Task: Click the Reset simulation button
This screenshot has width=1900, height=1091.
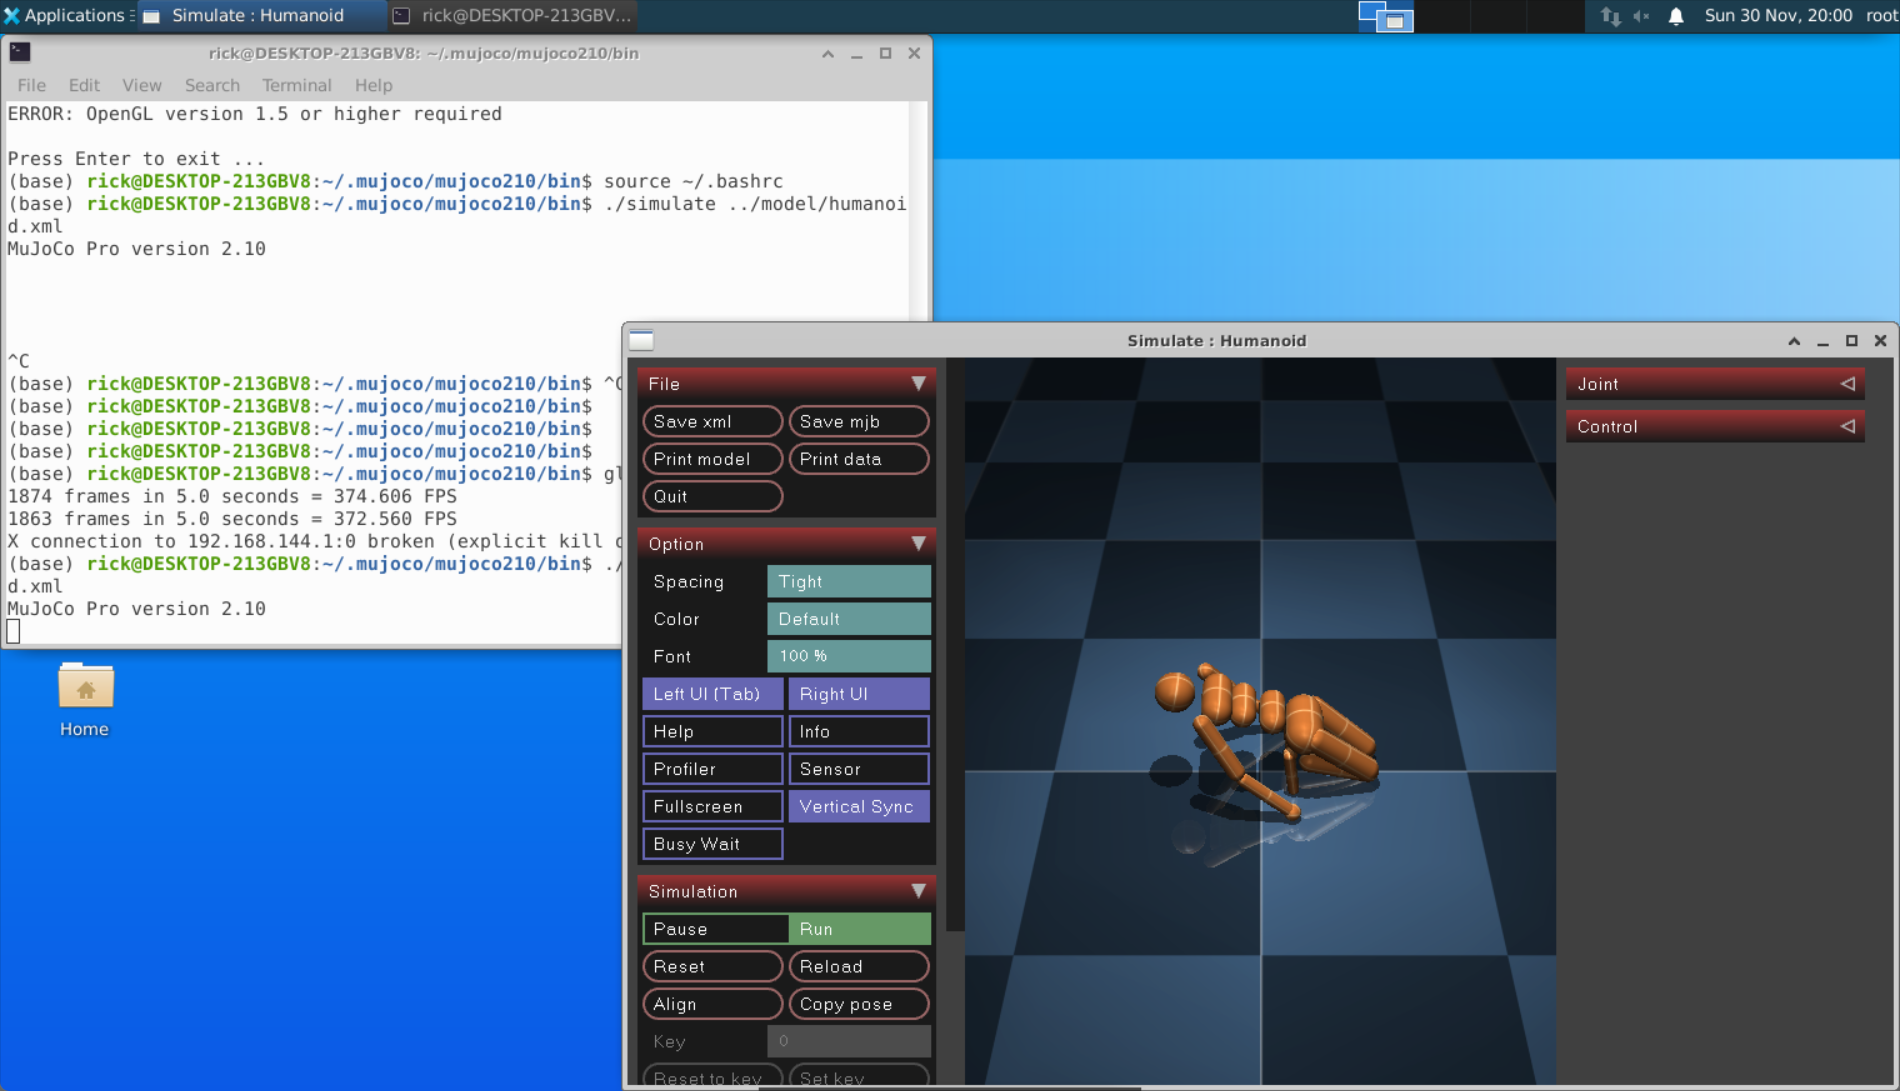Action: tap(712, 967)
